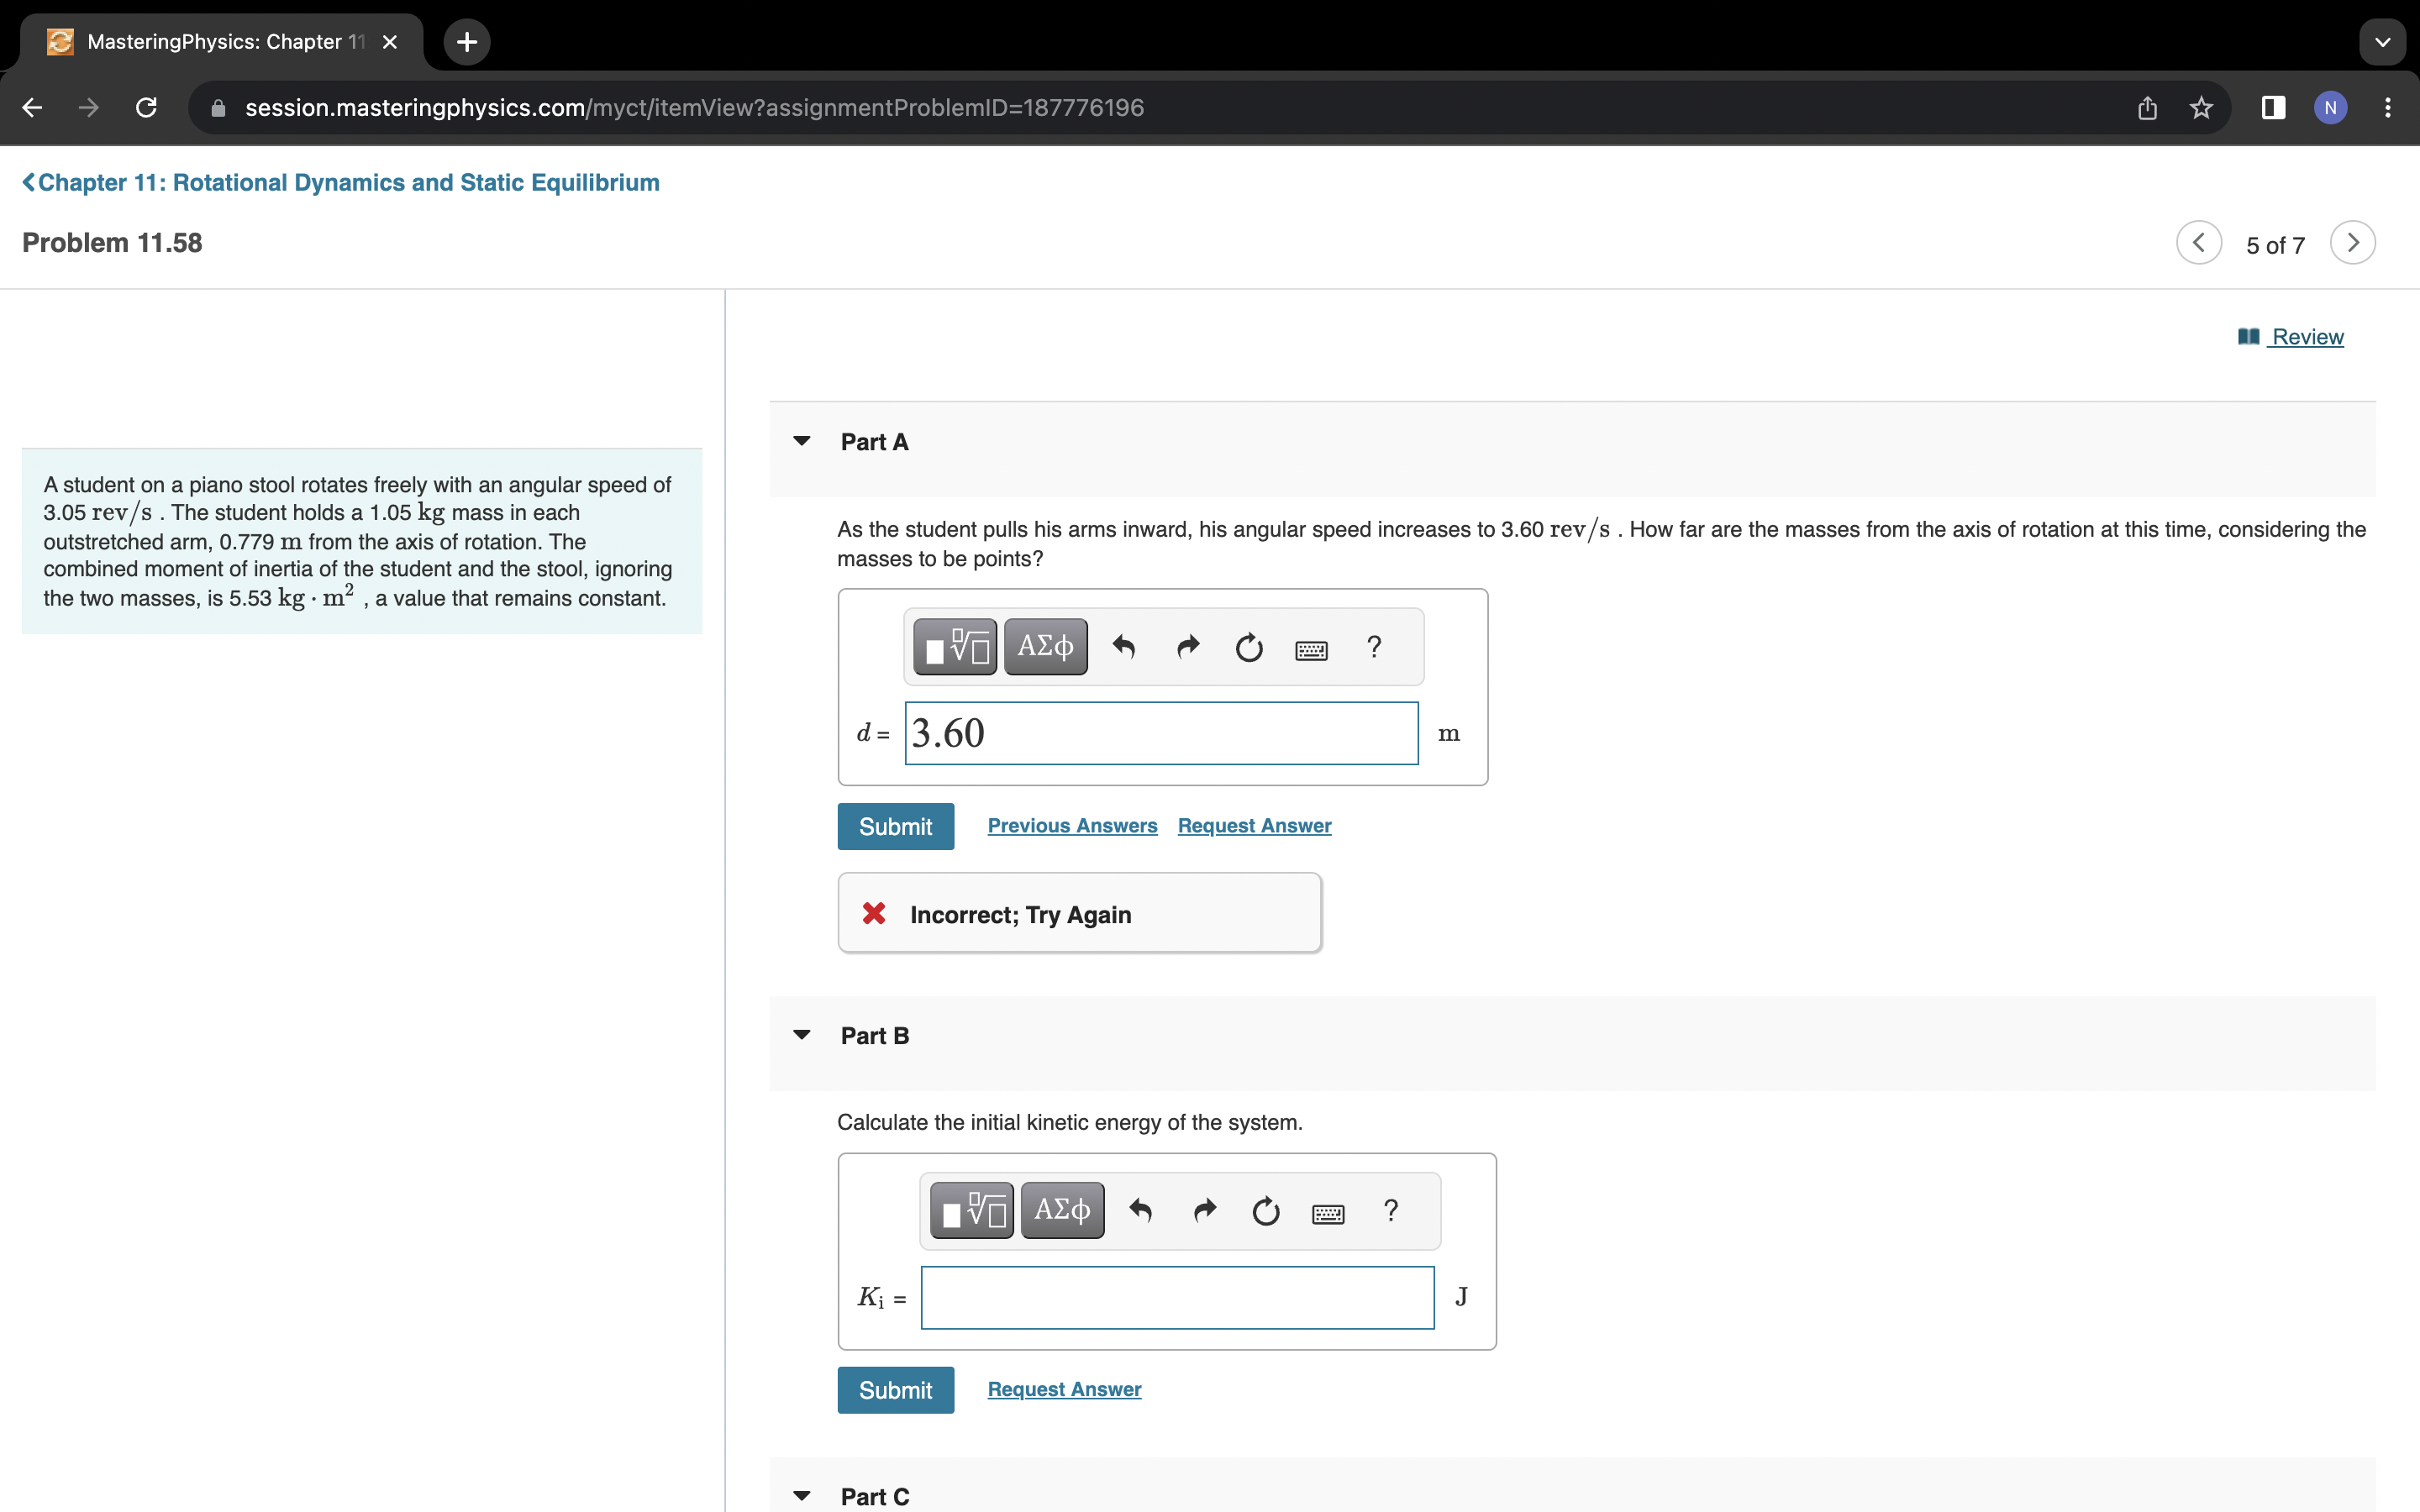The height and width of the screenshot is (1512, 2420).
Task: Open Greek symbols palette in Part A toolbar
Action: 1045,647
